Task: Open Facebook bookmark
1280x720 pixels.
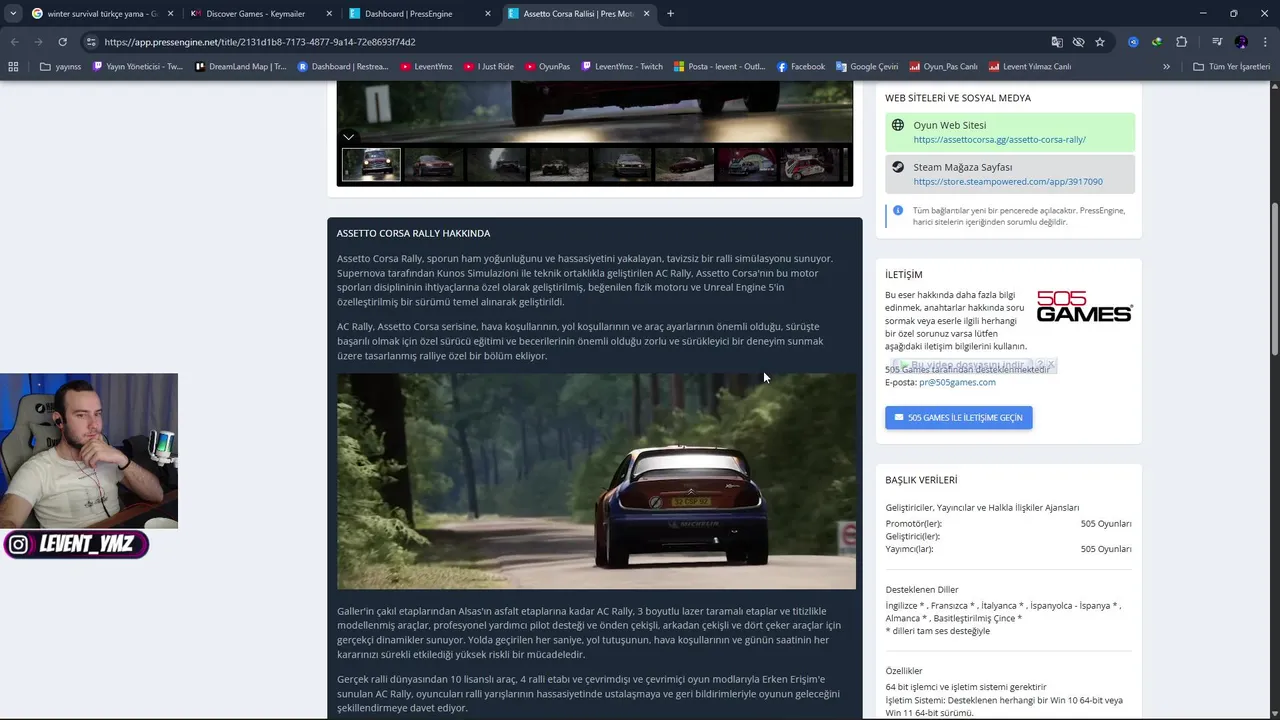Action: click(x=801, y=67)
